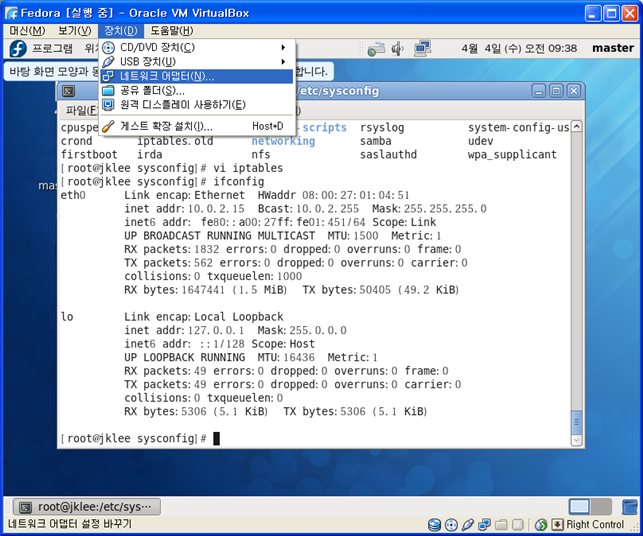Click the udev entry in terminal listing
The height and width of the screenshot is (536, 643).
click(480, 141)
